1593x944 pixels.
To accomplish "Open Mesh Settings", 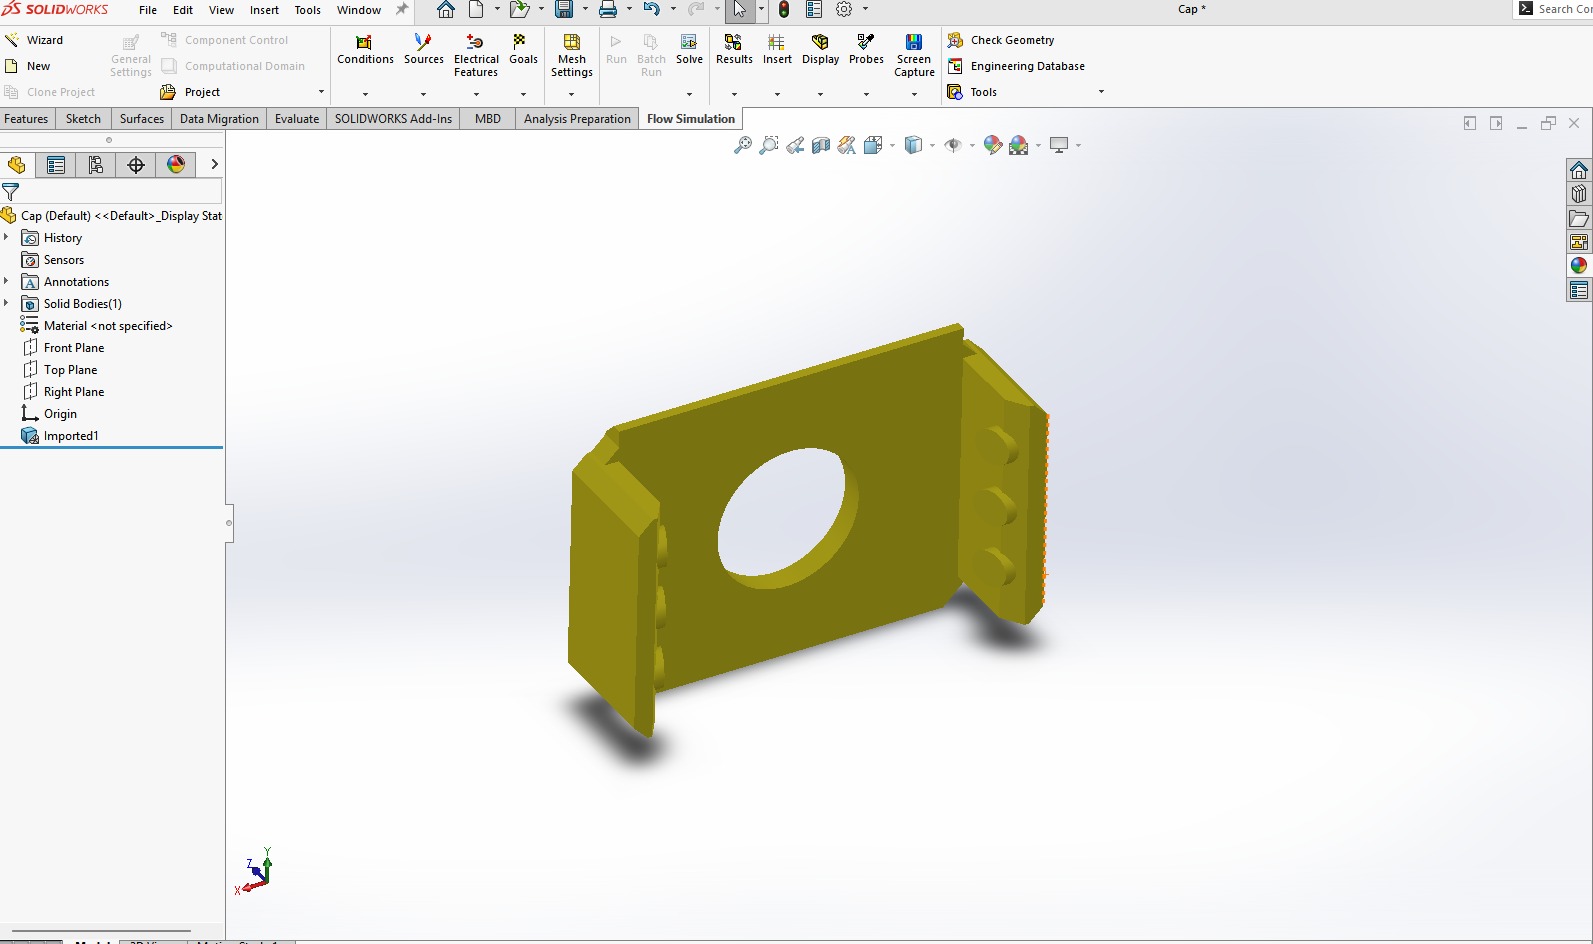I will click(x=571, y=56).
